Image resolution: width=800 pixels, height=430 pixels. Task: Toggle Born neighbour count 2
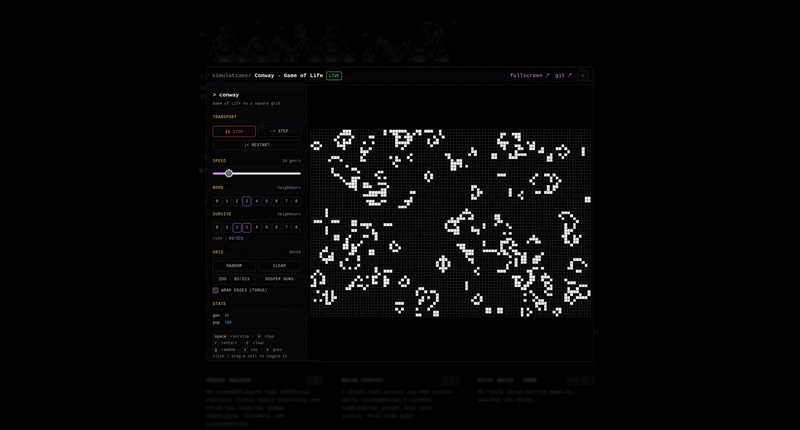click(x=237, y=201)
